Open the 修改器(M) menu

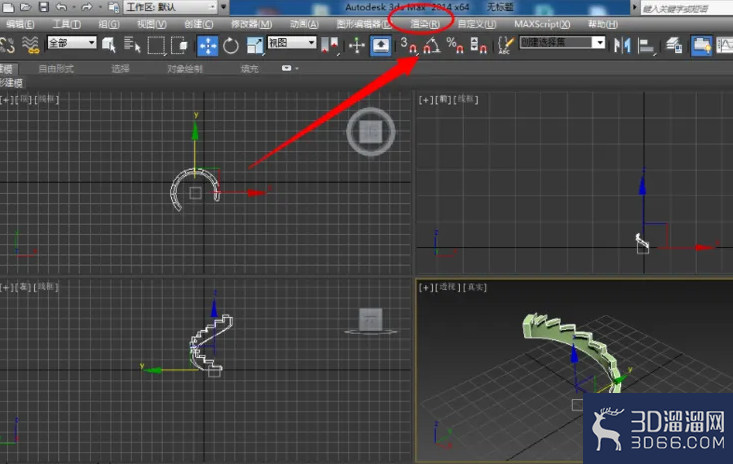pyautogui.click(x=251, y=24)
